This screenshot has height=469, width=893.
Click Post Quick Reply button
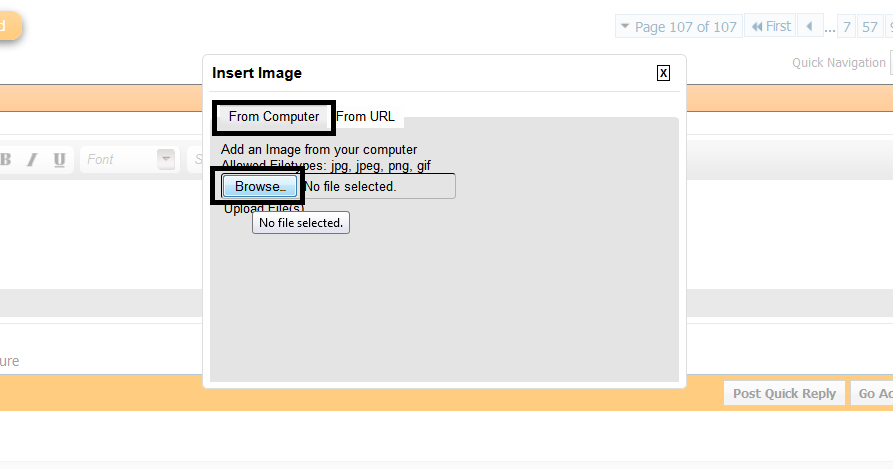[784, 393]
